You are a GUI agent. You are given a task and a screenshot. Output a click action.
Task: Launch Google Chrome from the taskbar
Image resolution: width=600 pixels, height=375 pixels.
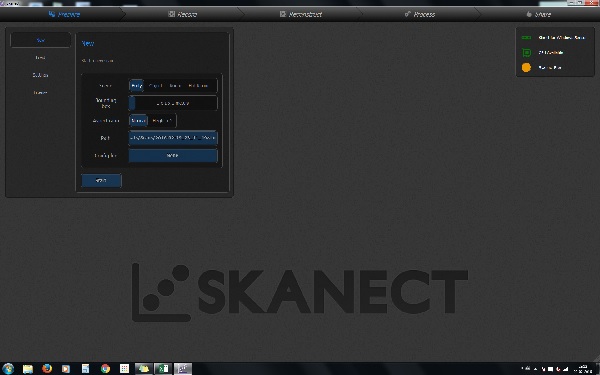click(105, 368)
